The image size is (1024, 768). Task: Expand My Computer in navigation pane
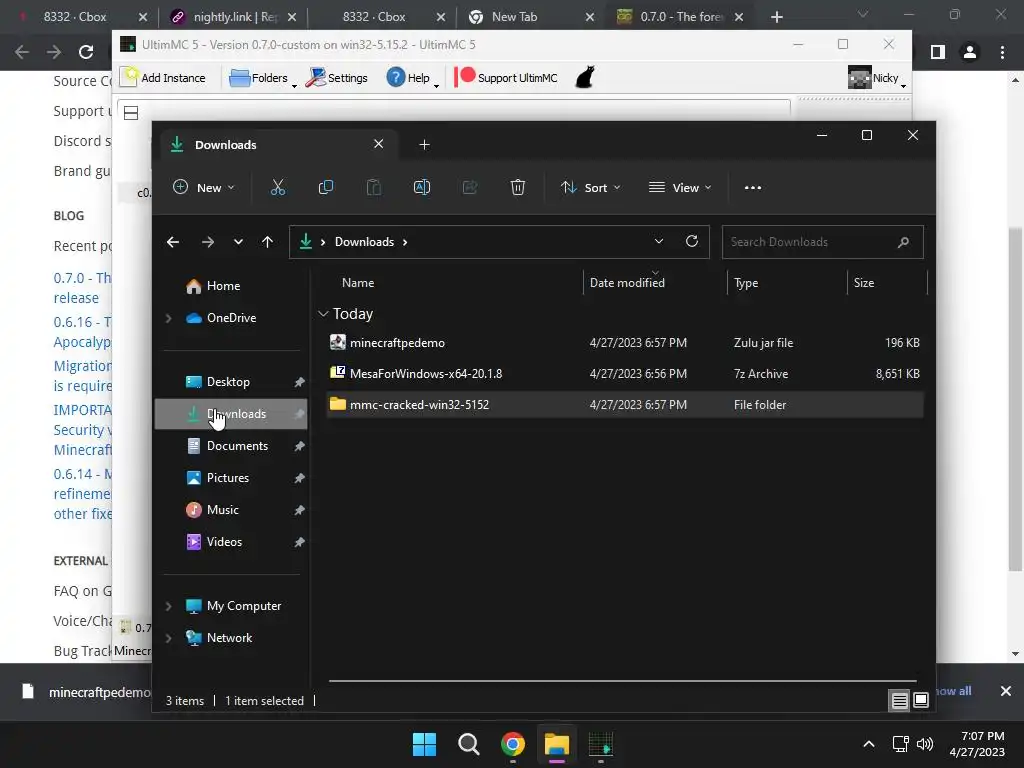point(168,606)
